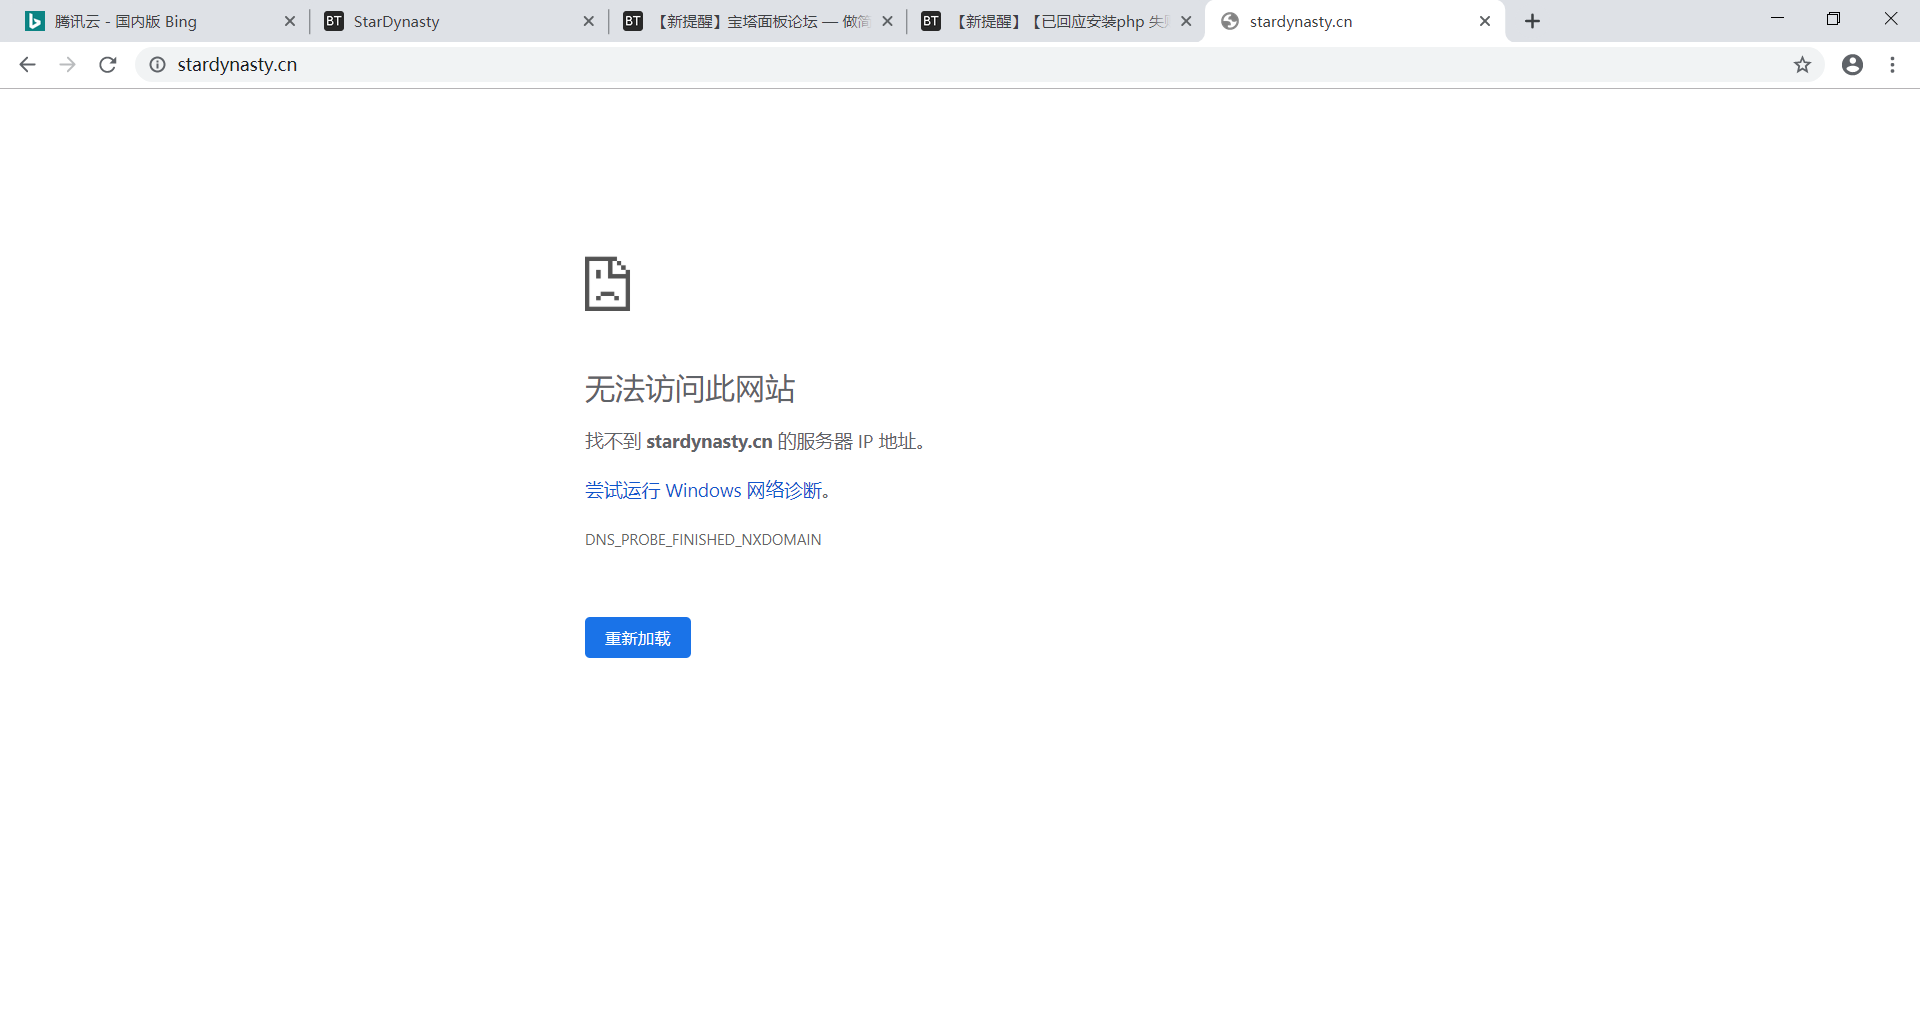This screenshot has height=1030, width=1920.
Task: Click the site information icon in address bar
Action: [x=157, y=64]
